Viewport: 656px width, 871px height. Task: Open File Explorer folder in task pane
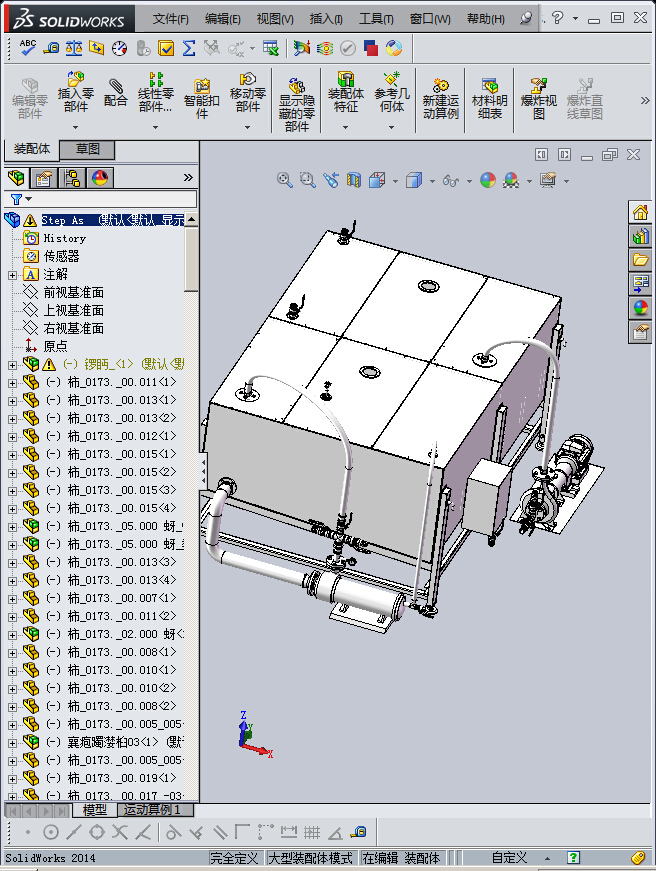coord(640,259)
